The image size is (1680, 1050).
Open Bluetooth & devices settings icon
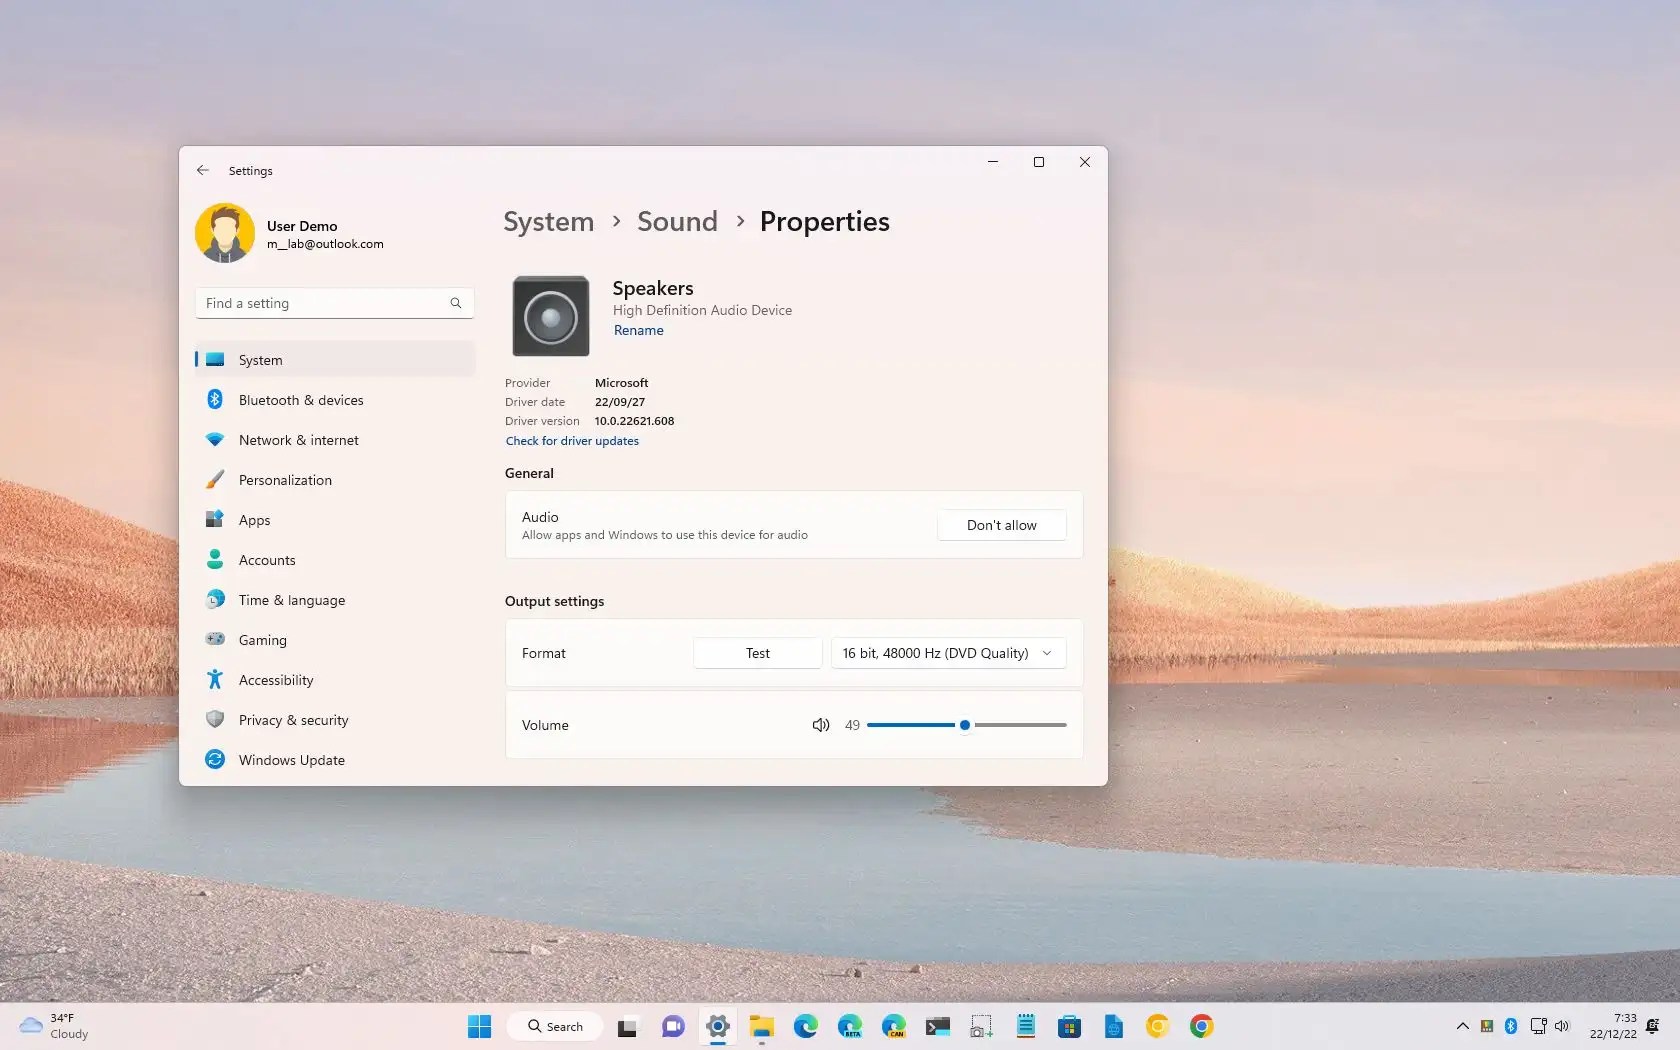point(216,399)
